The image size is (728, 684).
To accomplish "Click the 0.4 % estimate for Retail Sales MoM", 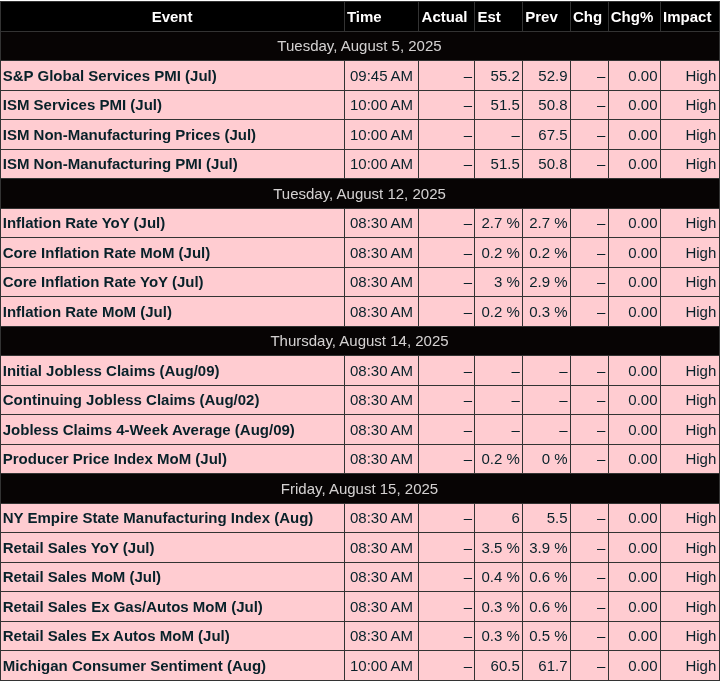I will click(x=498, y=577).
